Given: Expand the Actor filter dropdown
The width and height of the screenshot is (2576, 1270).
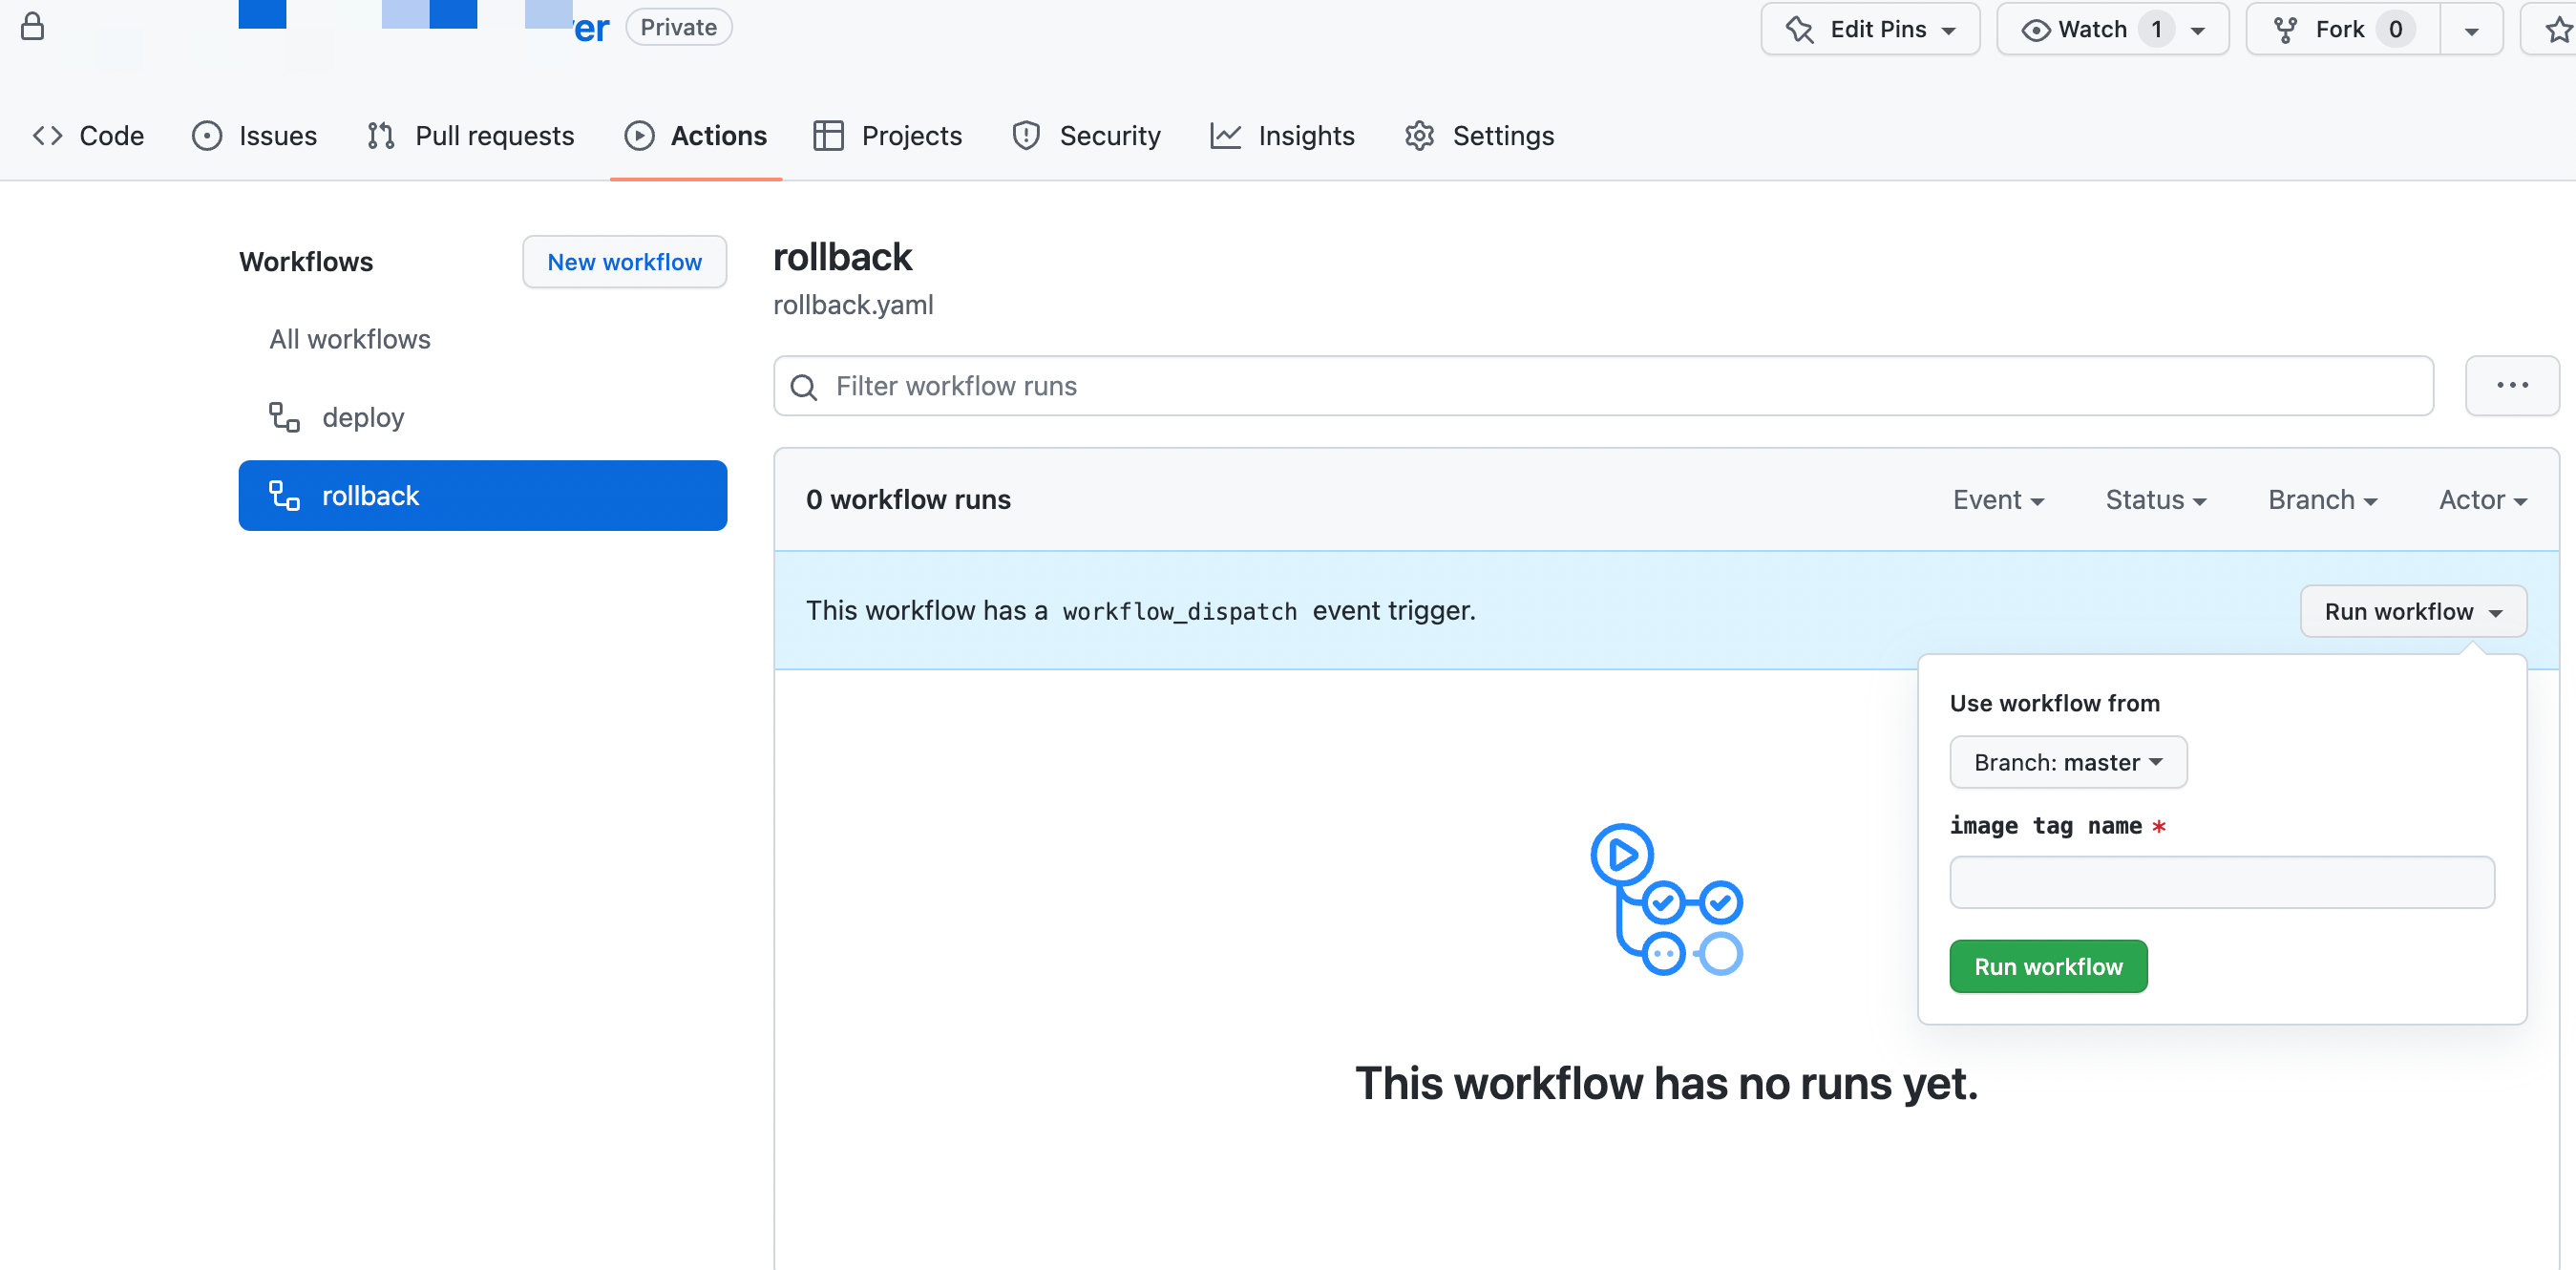Looking at the screenshot, I should point(2482,500).
